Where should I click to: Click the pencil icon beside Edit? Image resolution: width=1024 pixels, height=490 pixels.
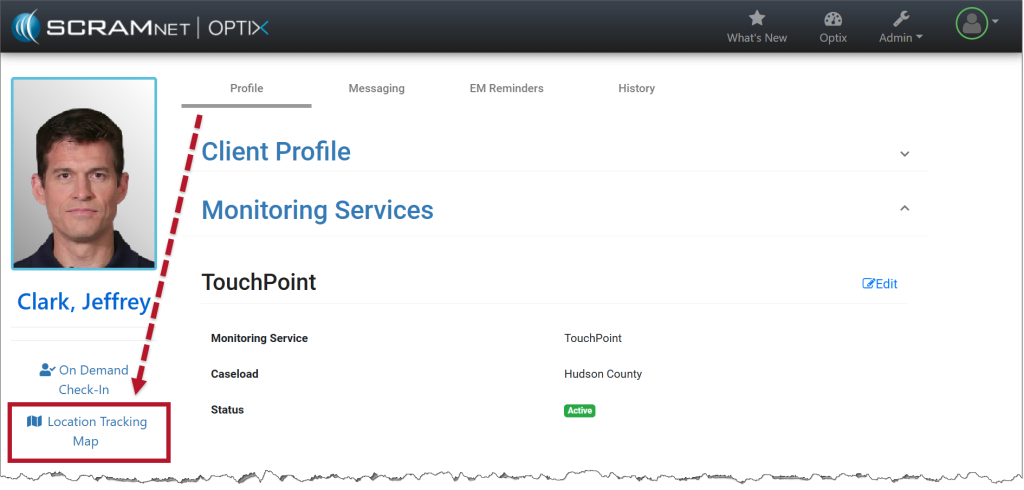tap(868, 284)
